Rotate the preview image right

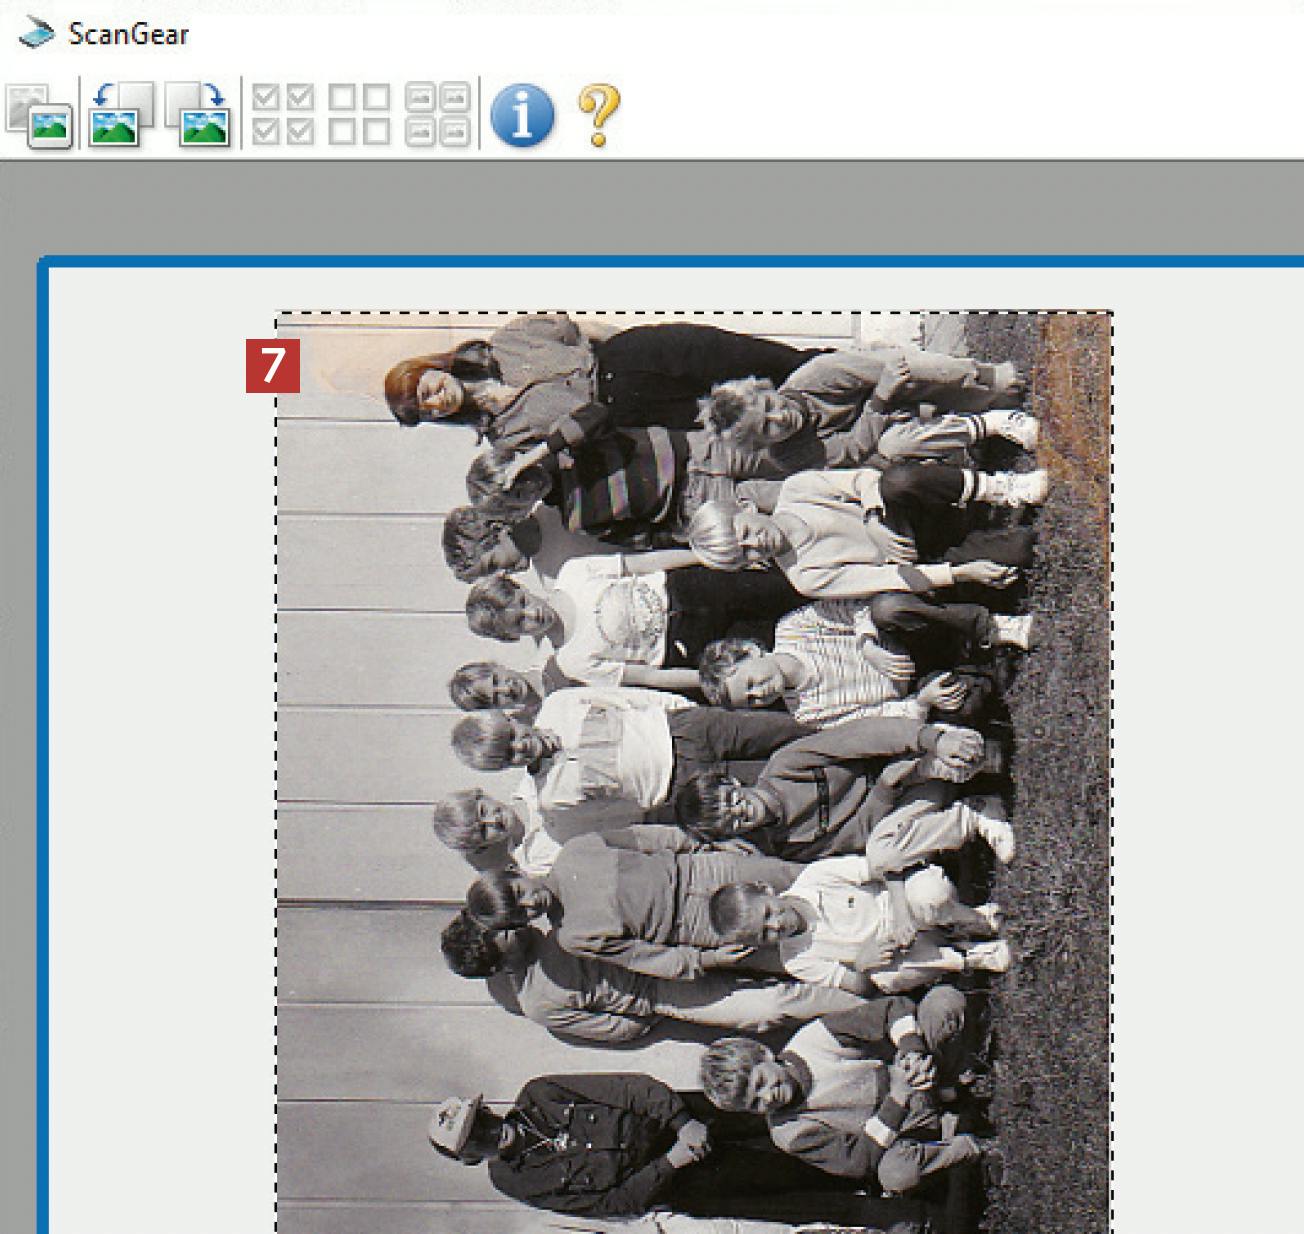tap(200, 116)
